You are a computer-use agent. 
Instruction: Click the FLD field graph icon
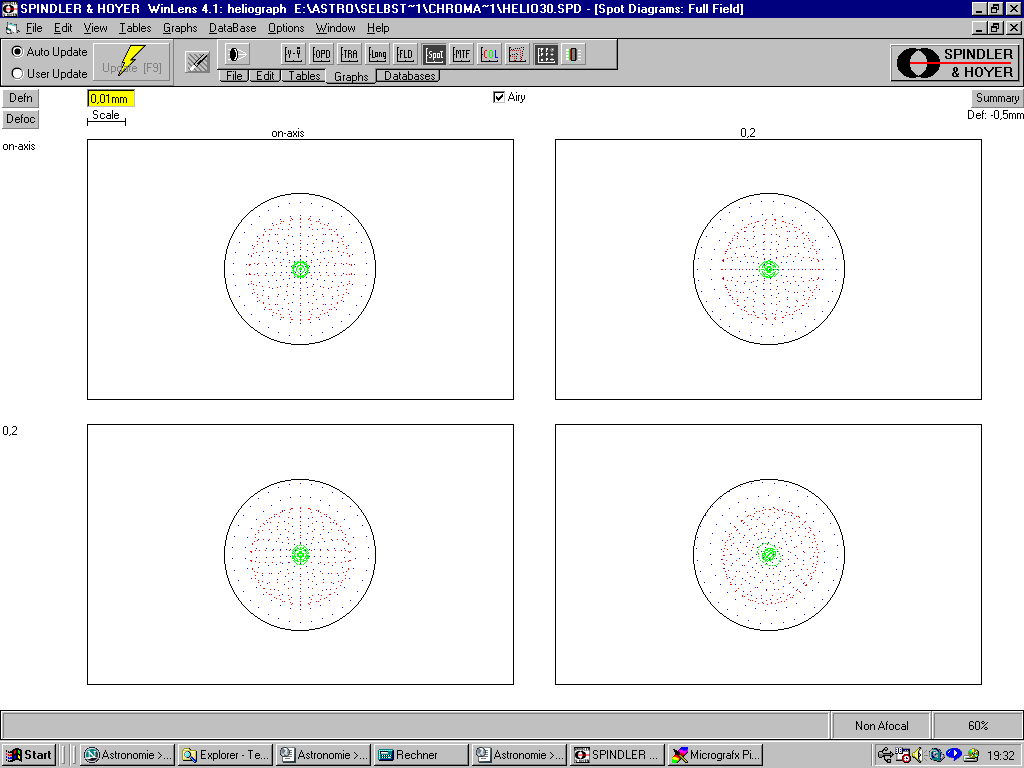click(406, 54)
